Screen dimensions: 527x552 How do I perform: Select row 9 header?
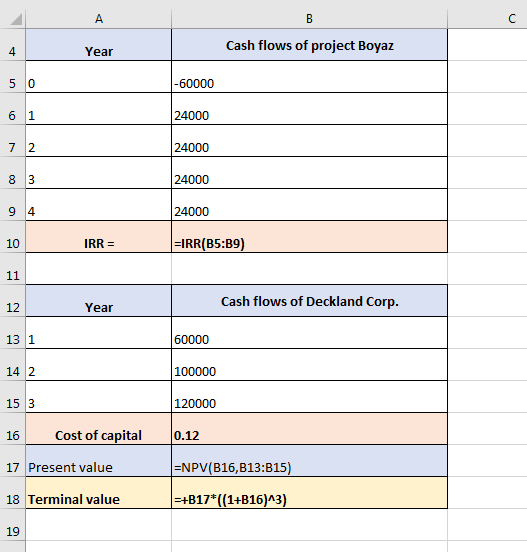click(x=13, y=205)
